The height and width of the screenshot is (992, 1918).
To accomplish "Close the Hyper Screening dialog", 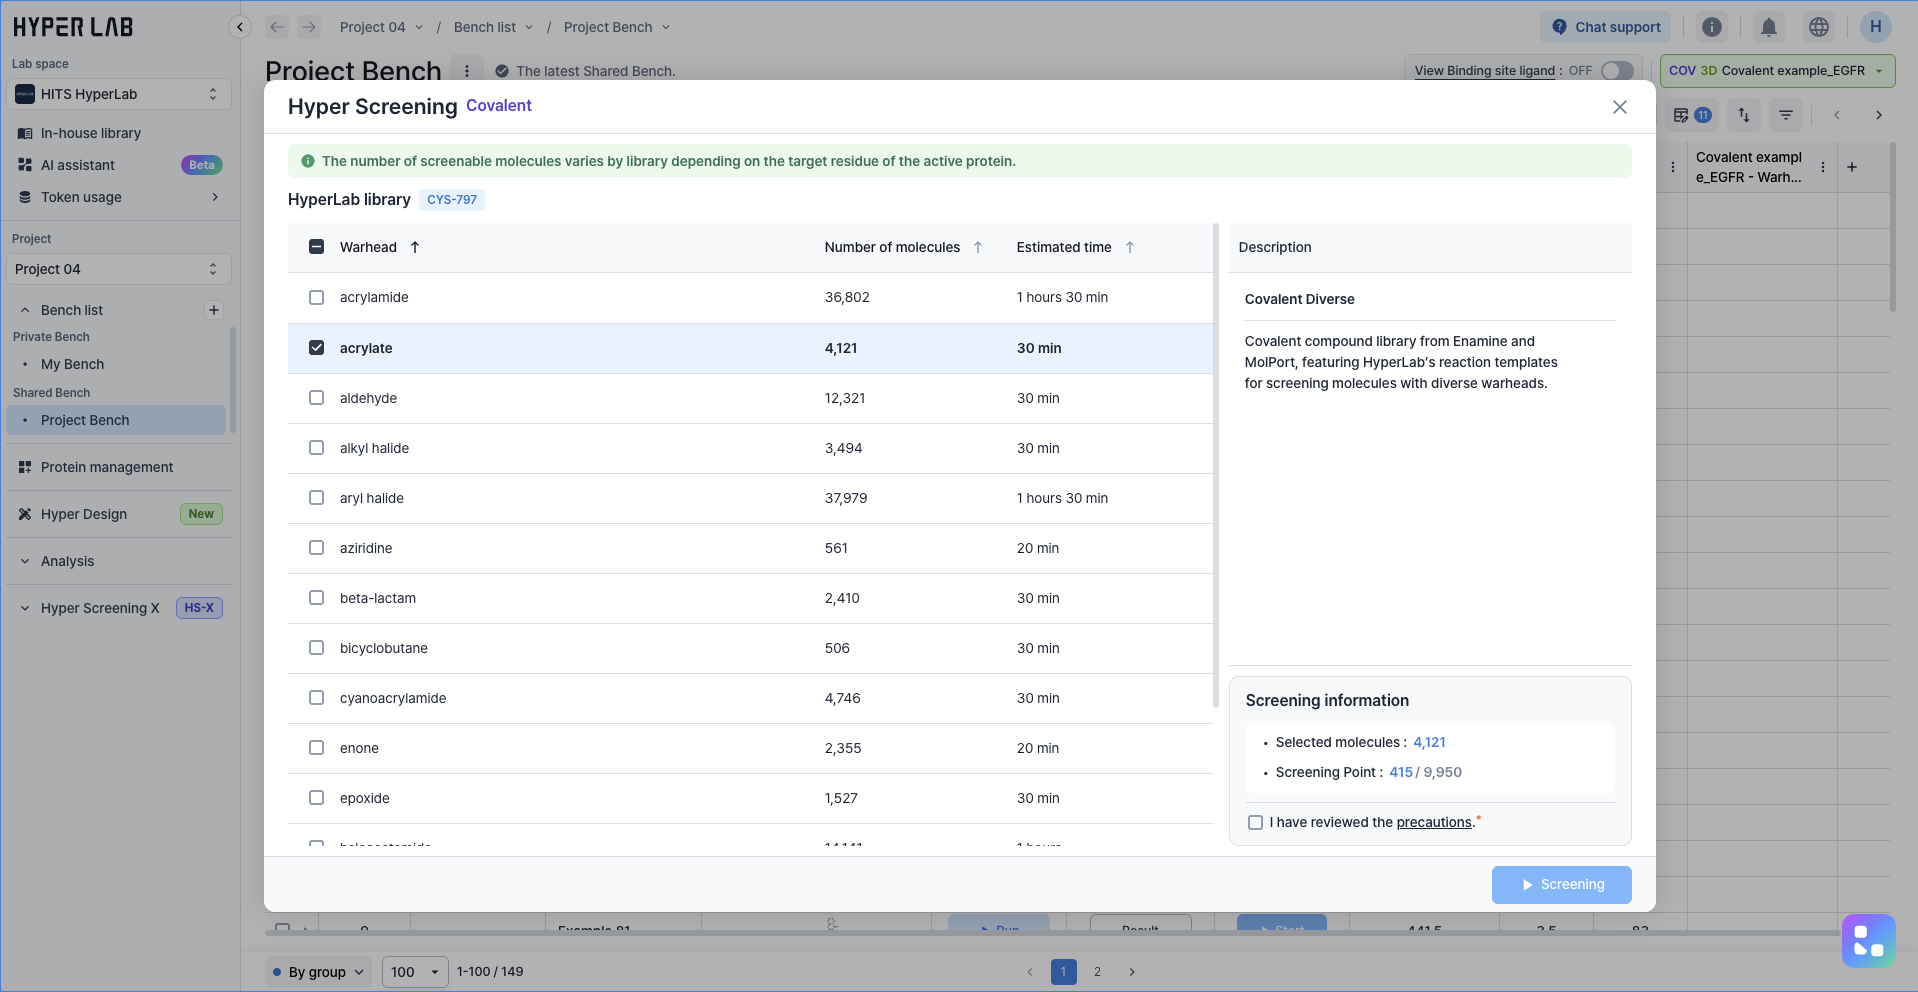I will coord(1619,107).
